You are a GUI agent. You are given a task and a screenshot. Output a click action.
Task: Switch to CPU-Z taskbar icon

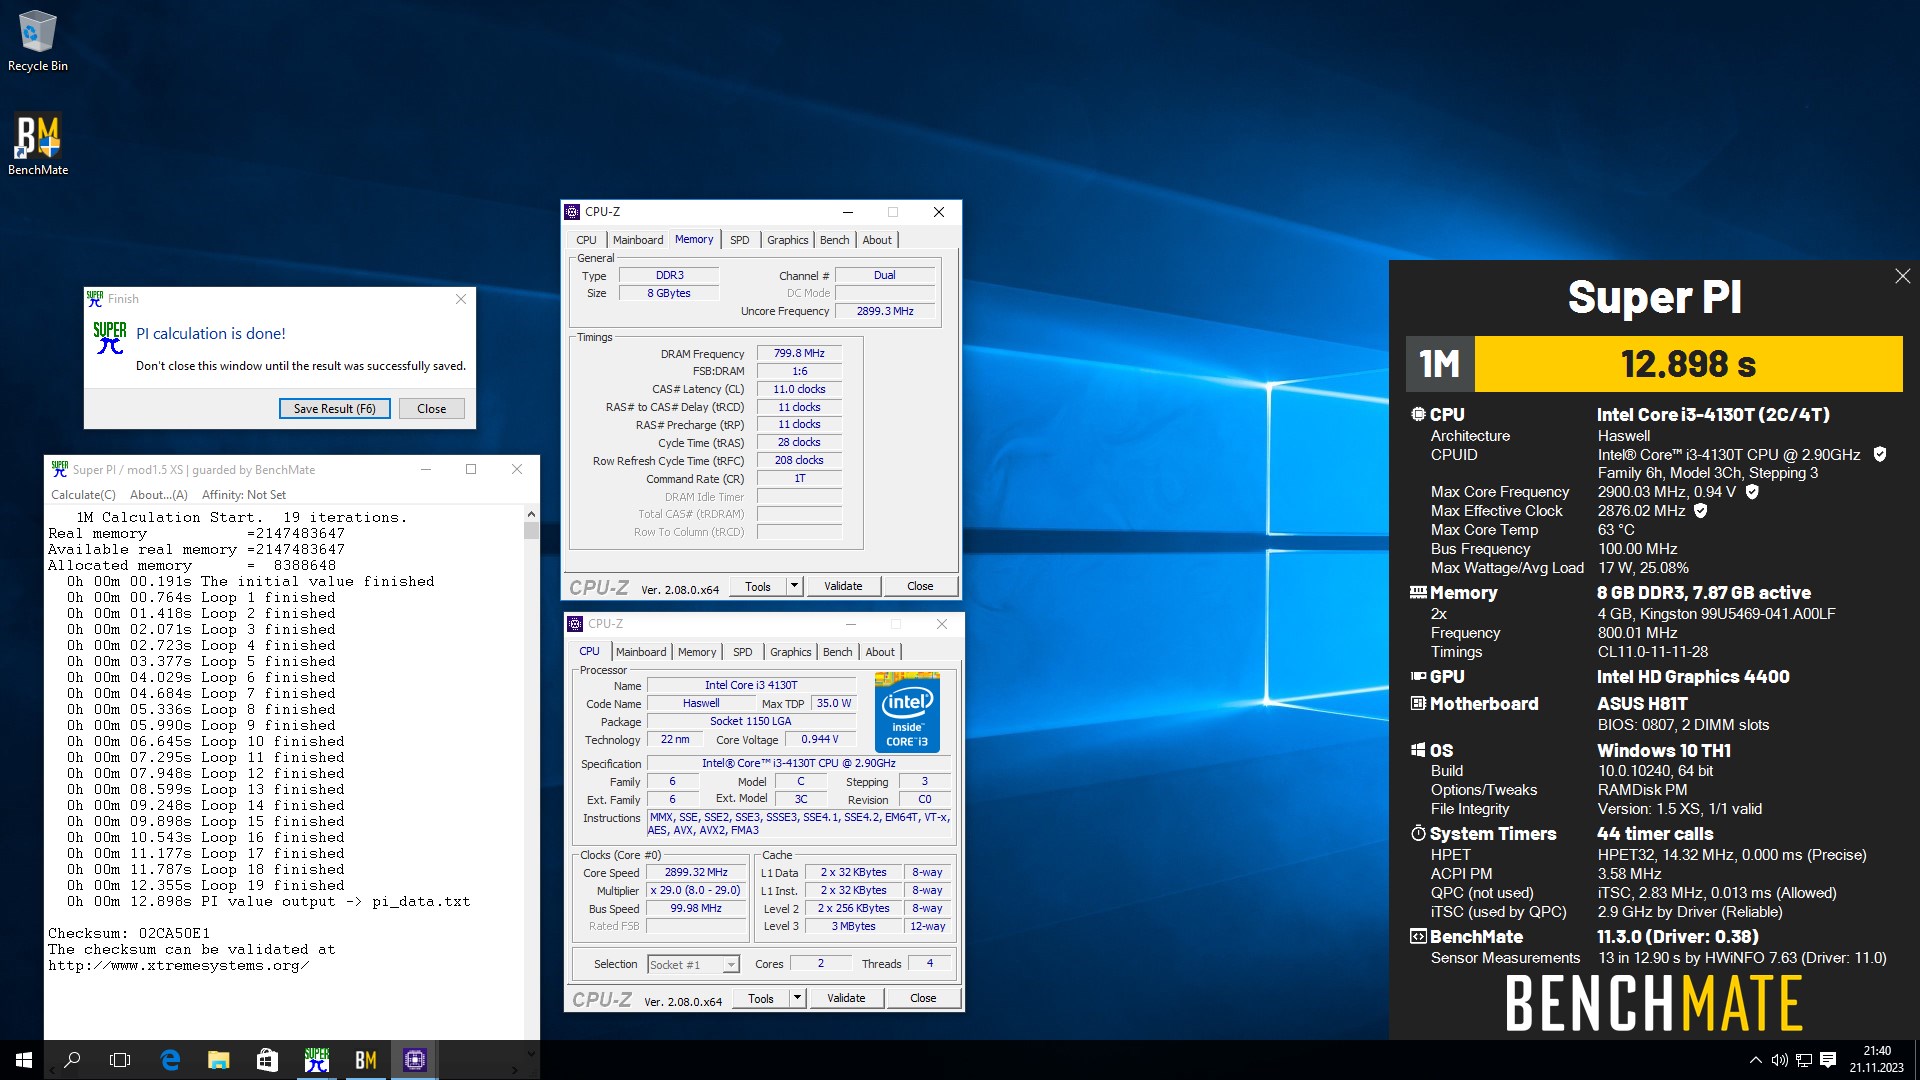[x=415, y=1060]
